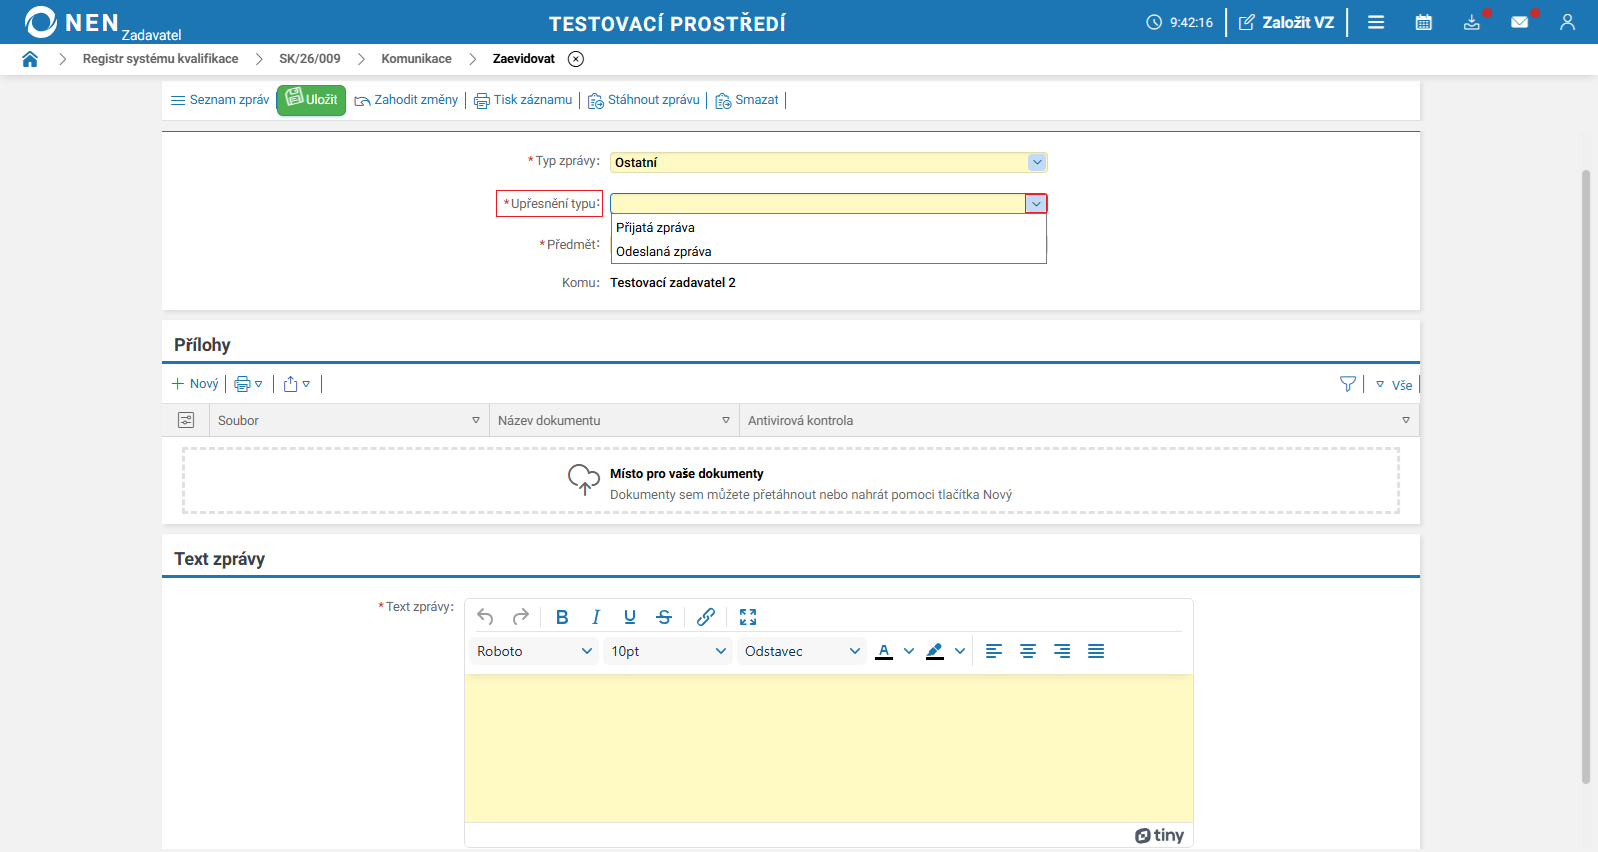
Task: Open the user profile icon
Action: coord(1567,22)
